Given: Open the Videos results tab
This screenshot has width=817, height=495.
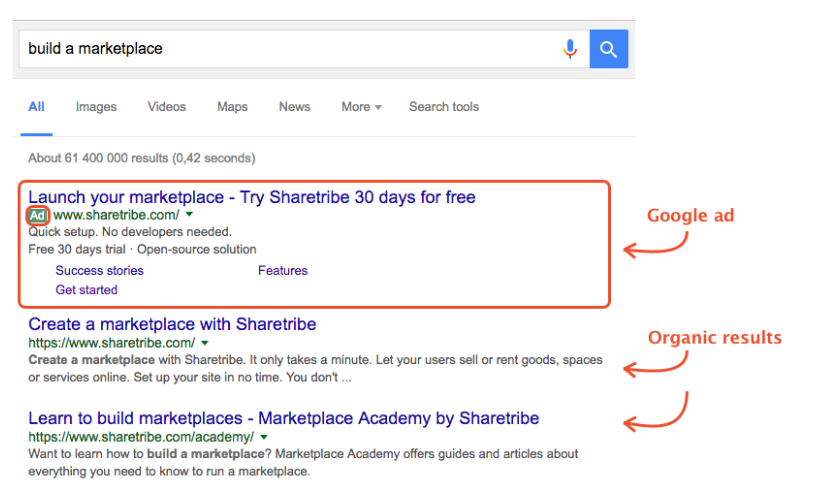Looking at the screenshot, I should coord(167,107).
